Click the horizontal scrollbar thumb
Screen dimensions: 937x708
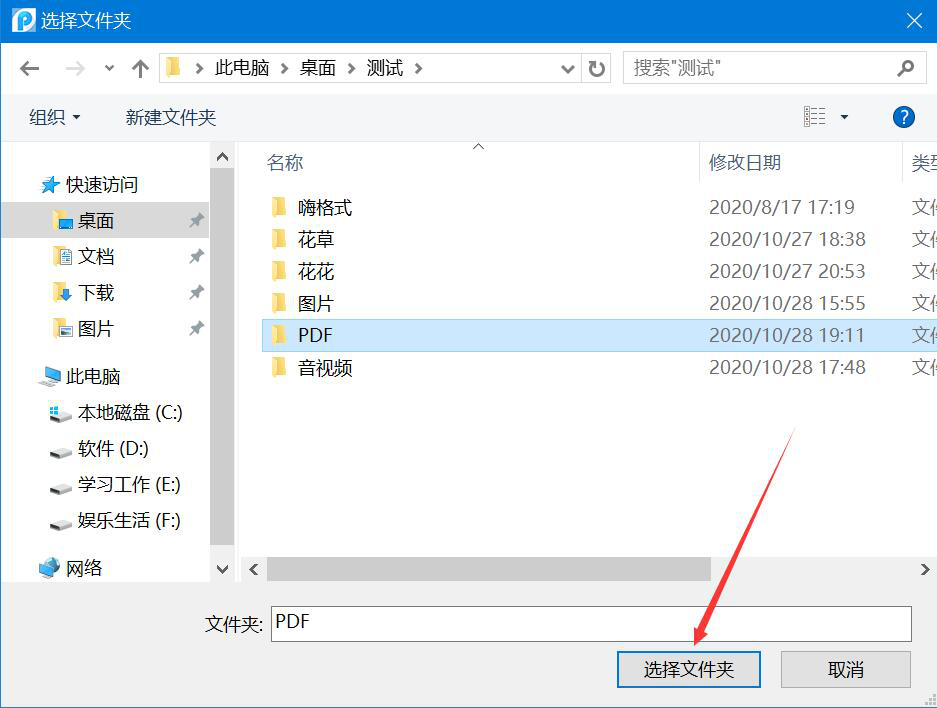[489, 569]
